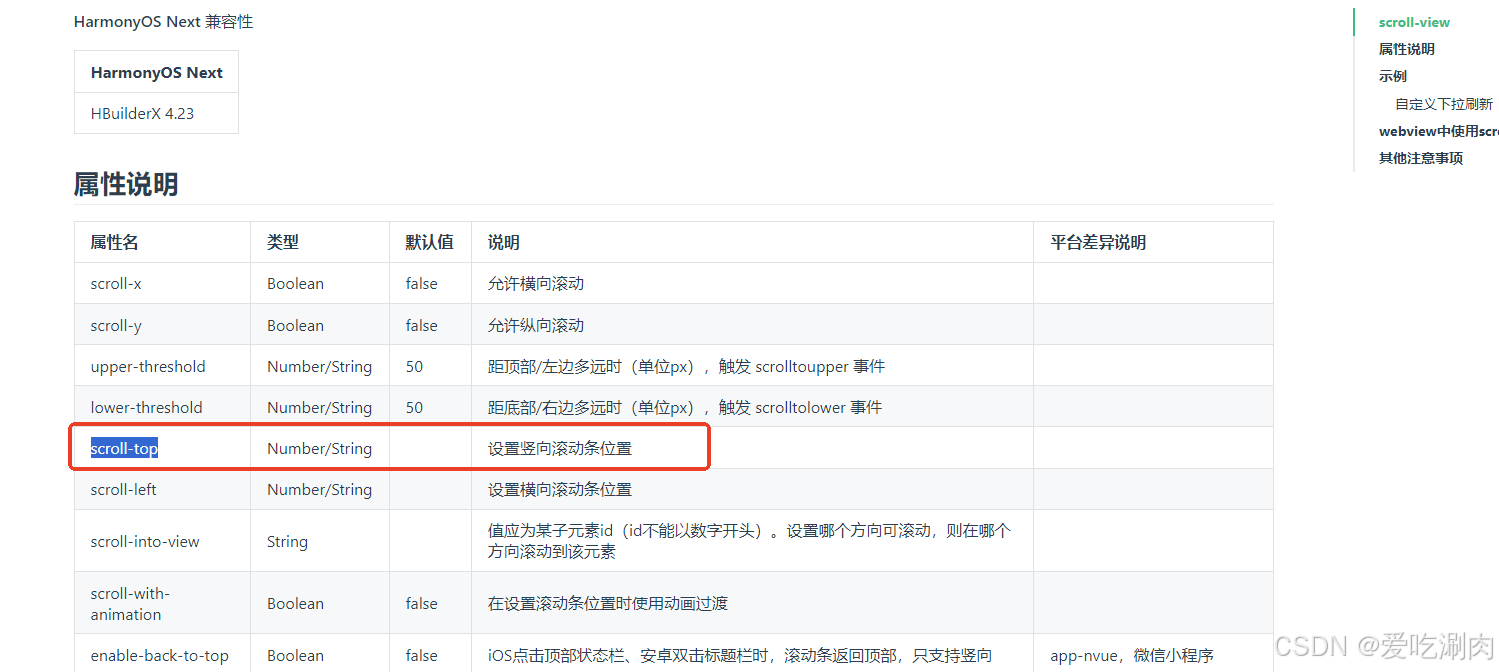The image size is (1499, 672).
Task: Open the "webview中使用scroll-view" sidebar item
Action: point(1438,130)
